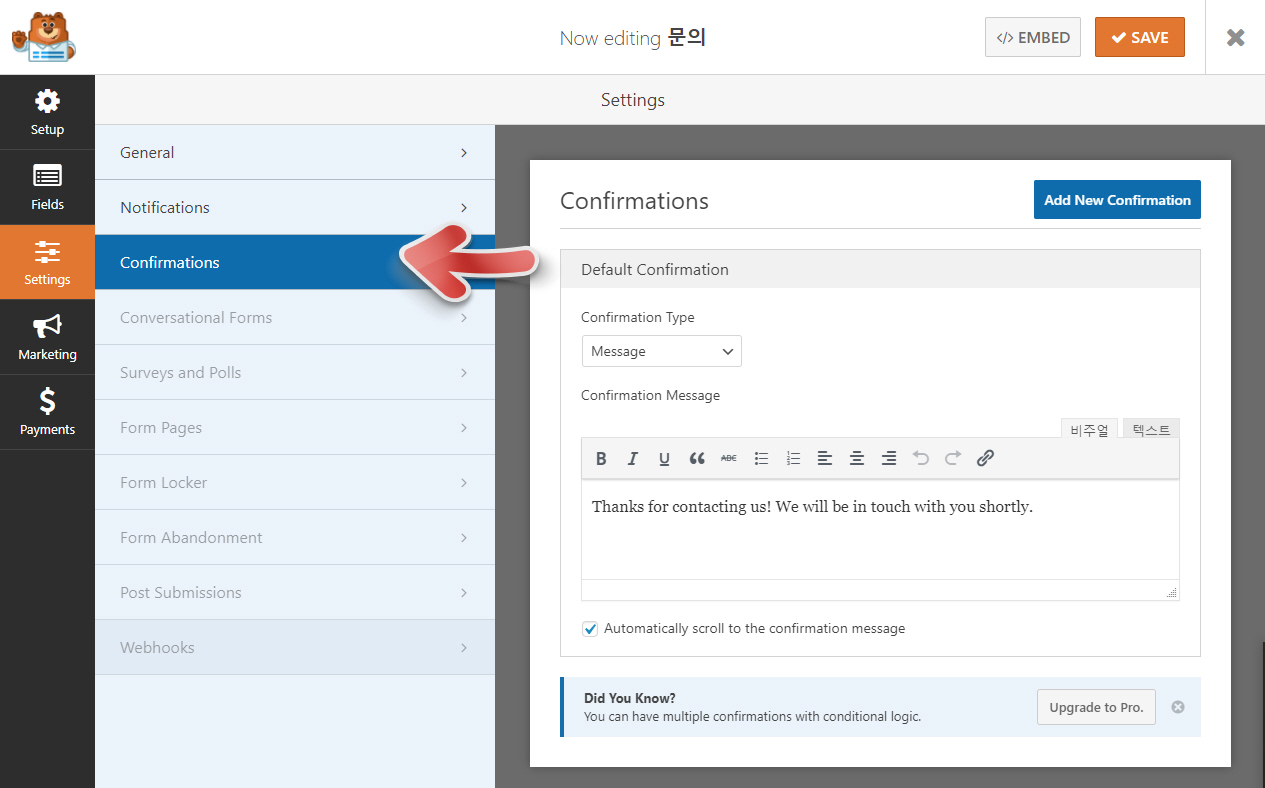Insert a blockquote
The height and width of the screenshot is (788, 1265).
pyautogui.click(x=697, y=458)
